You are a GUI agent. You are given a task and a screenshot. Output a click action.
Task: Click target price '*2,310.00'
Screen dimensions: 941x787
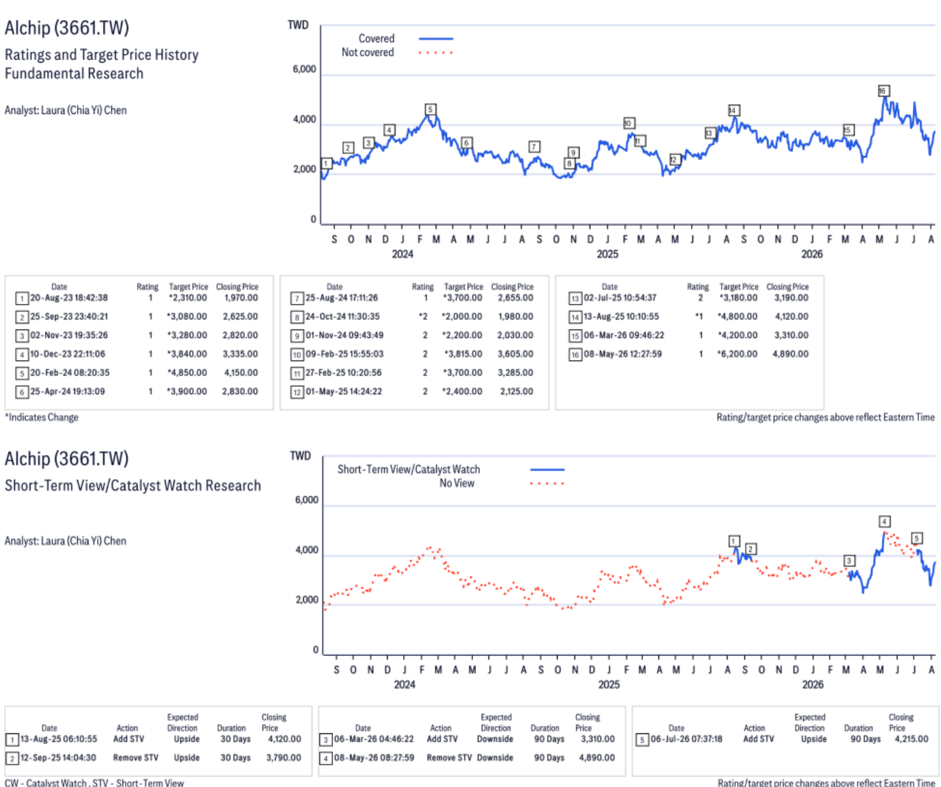188,298
